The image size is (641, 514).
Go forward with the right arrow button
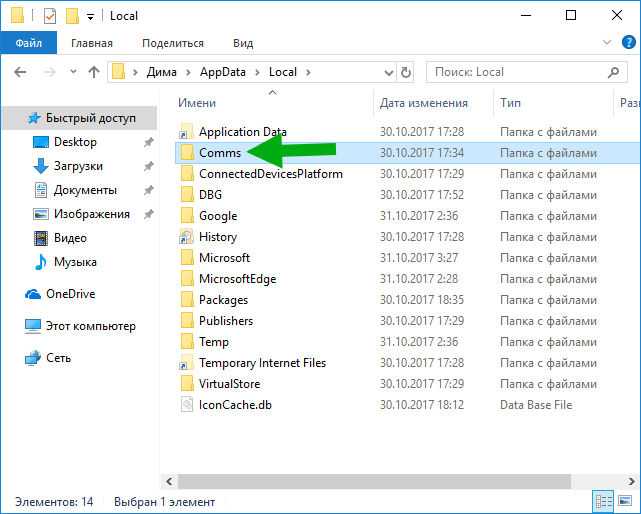[49, 72]
